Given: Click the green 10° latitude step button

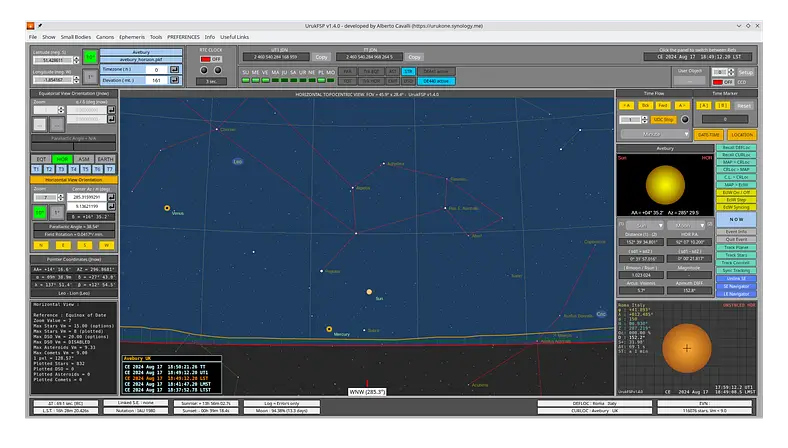Looking at the screenshot, I should (89, 58).
